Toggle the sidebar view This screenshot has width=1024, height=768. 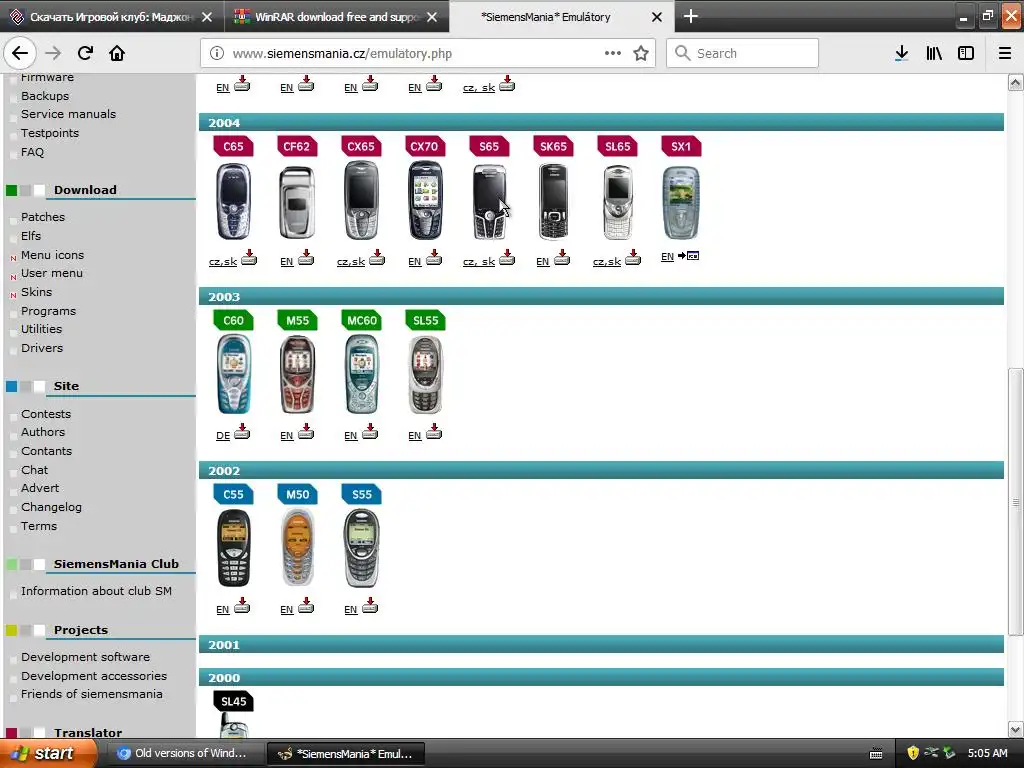point(966,53)
